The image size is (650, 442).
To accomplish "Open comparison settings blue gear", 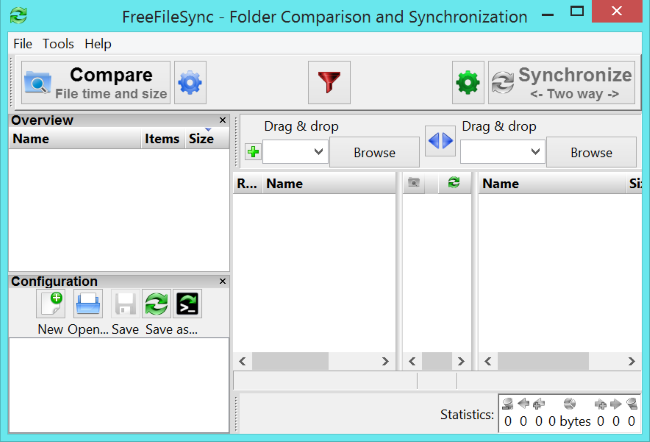I will [190, 83].
